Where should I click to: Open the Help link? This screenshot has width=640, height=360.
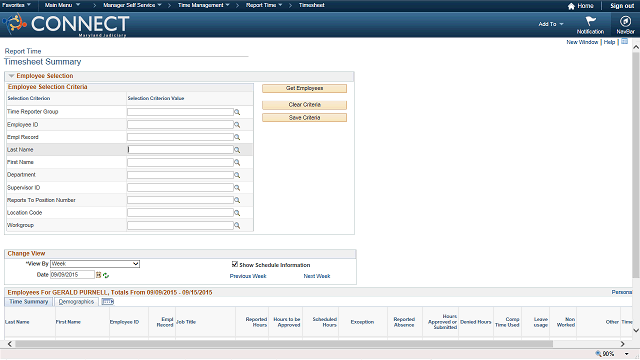click(x=609, y=42)
